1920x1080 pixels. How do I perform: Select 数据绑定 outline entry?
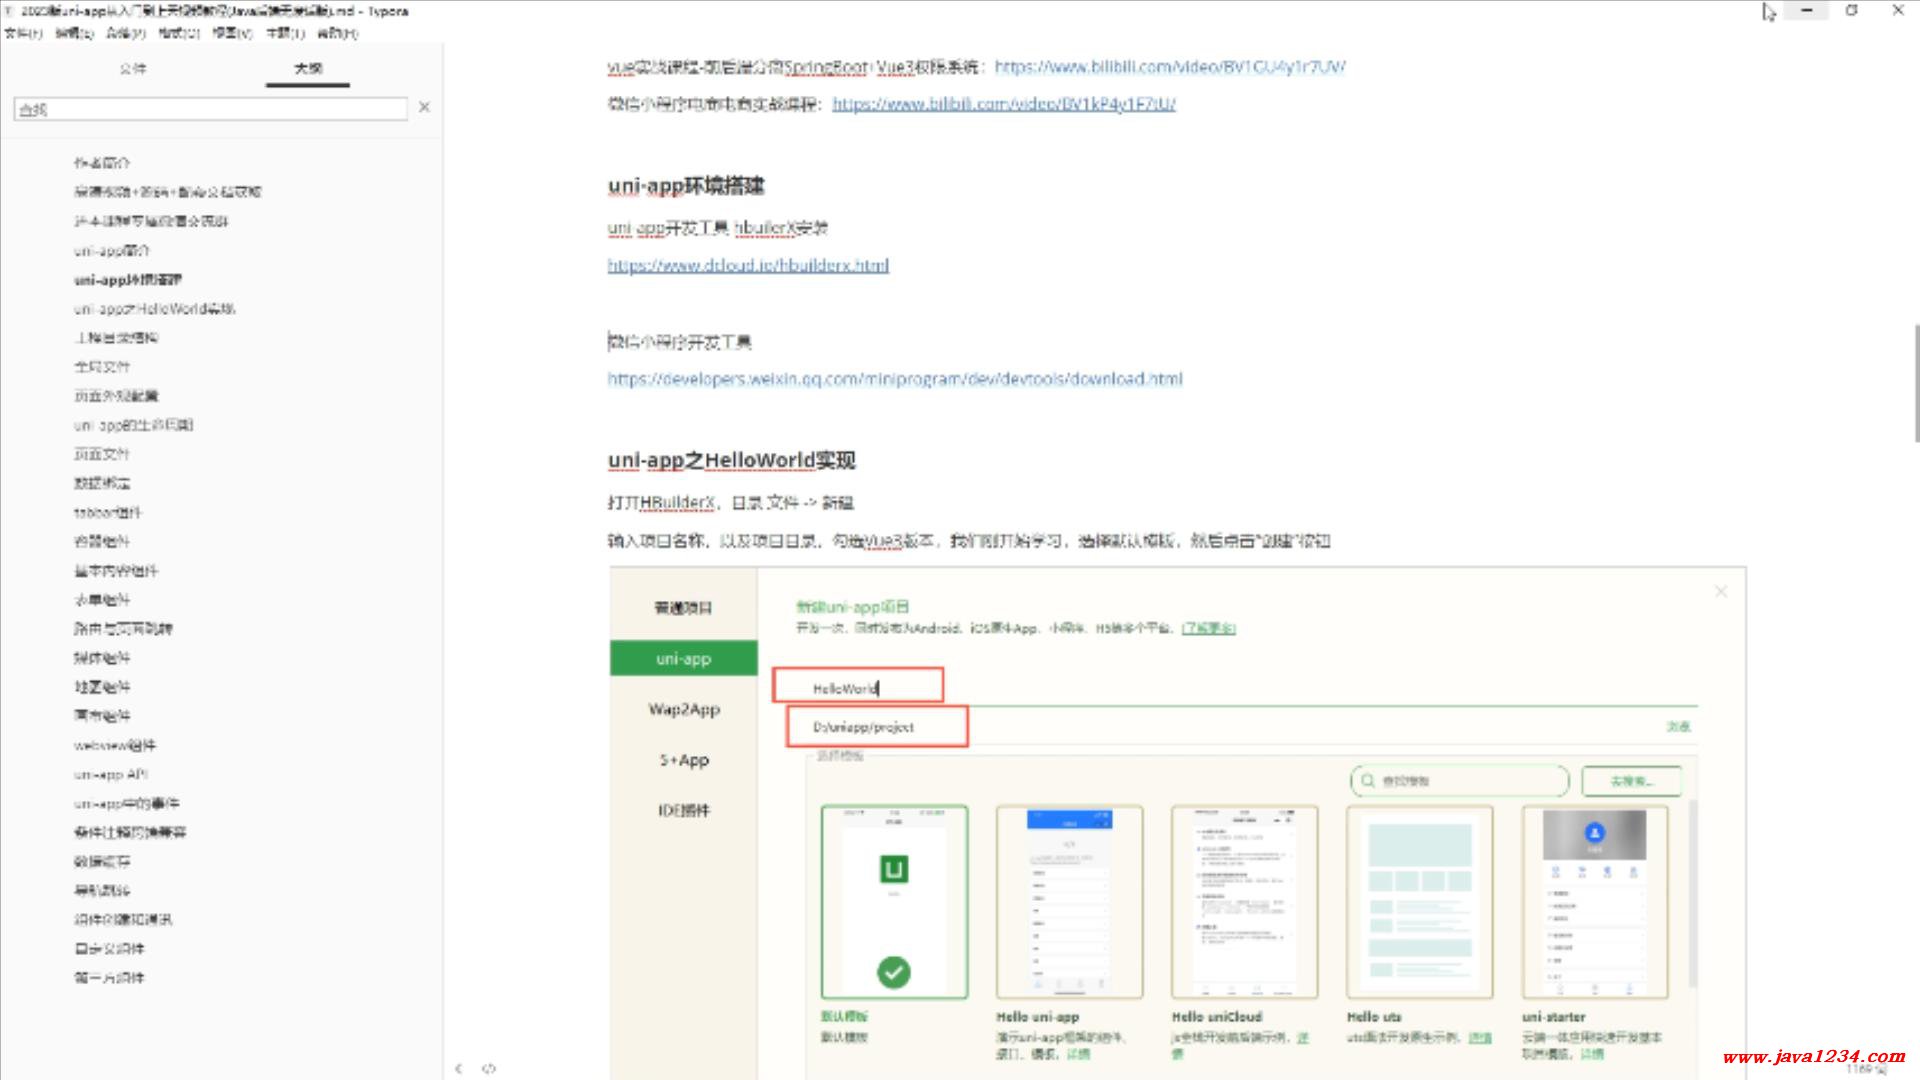coord(102,482)
